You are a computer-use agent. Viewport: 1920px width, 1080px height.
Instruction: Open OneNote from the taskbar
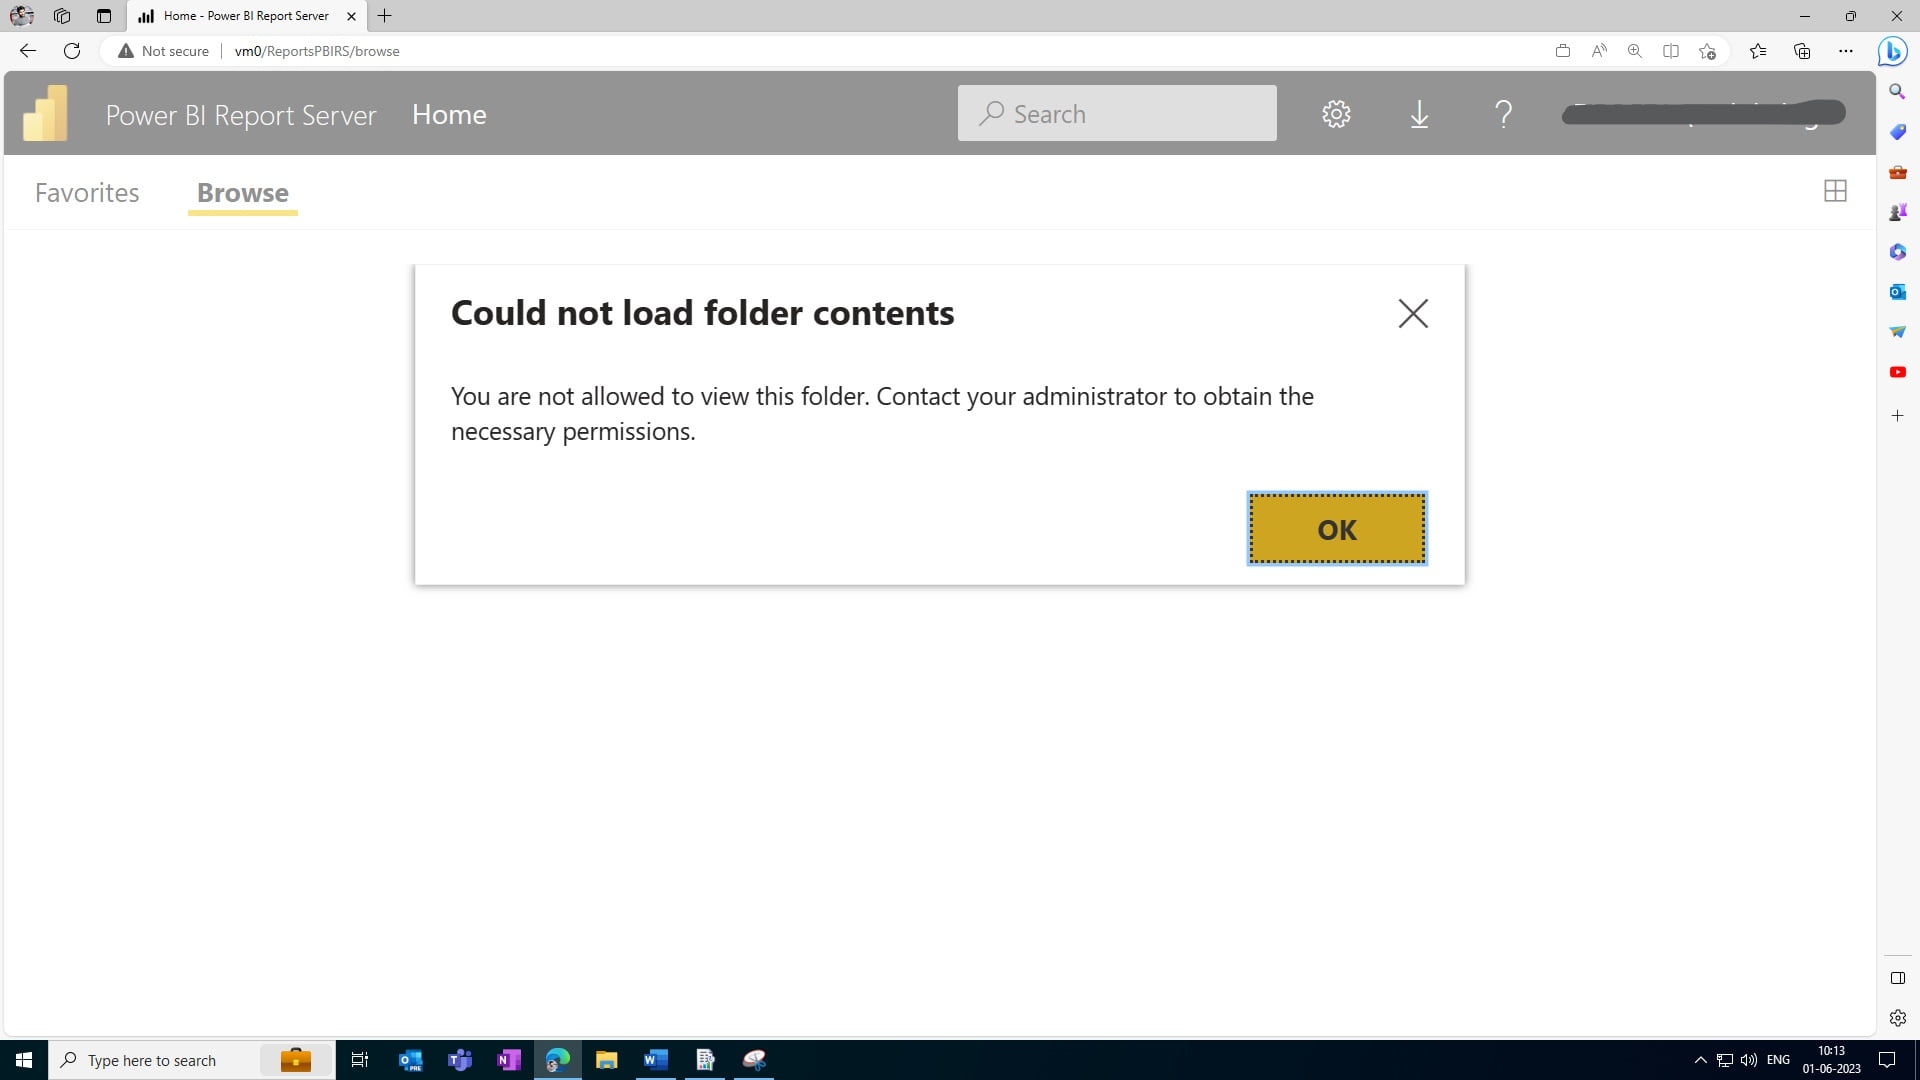tap(508, 1060)
